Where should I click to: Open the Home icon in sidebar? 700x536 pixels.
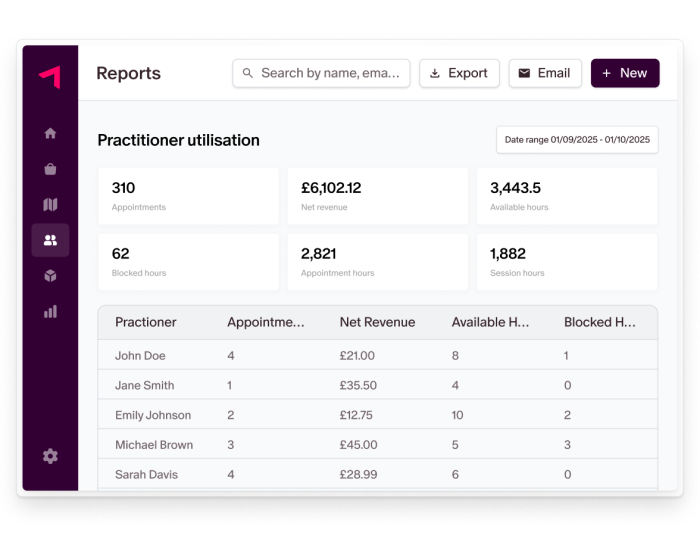(50, 133)
